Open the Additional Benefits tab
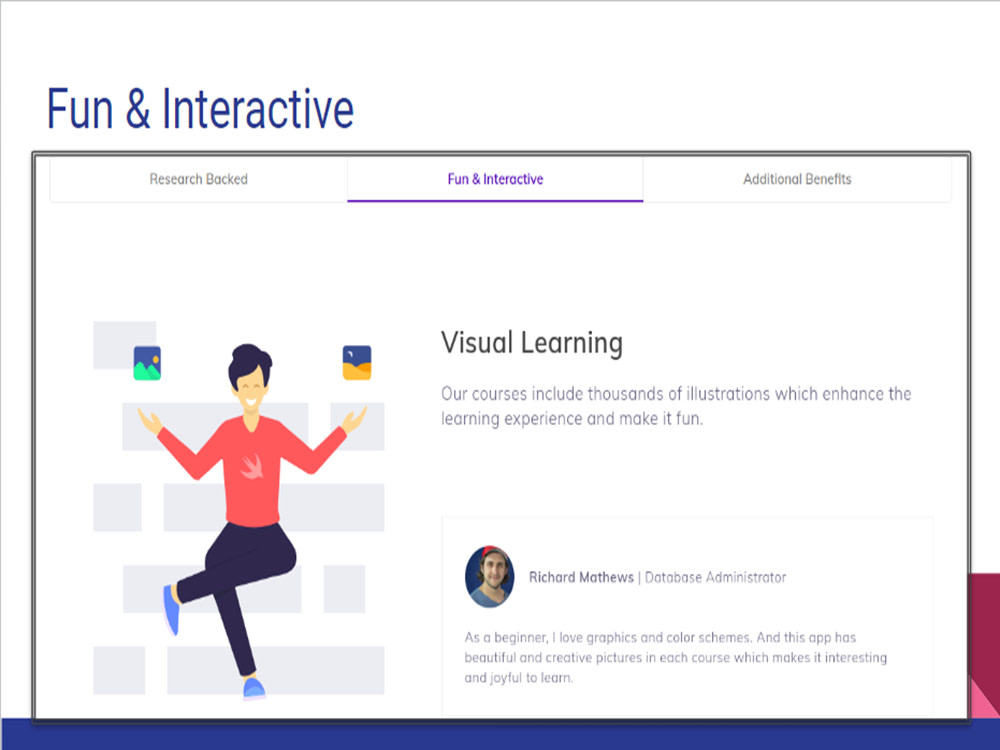The image size is (1000, 750). pos(796,179)
